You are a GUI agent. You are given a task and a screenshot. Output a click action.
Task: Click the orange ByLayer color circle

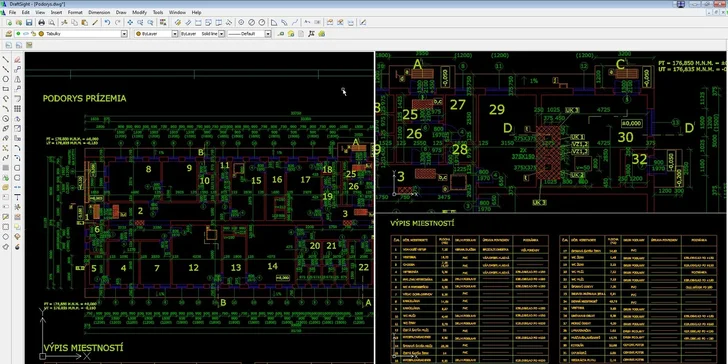click(x=138, y=33)
